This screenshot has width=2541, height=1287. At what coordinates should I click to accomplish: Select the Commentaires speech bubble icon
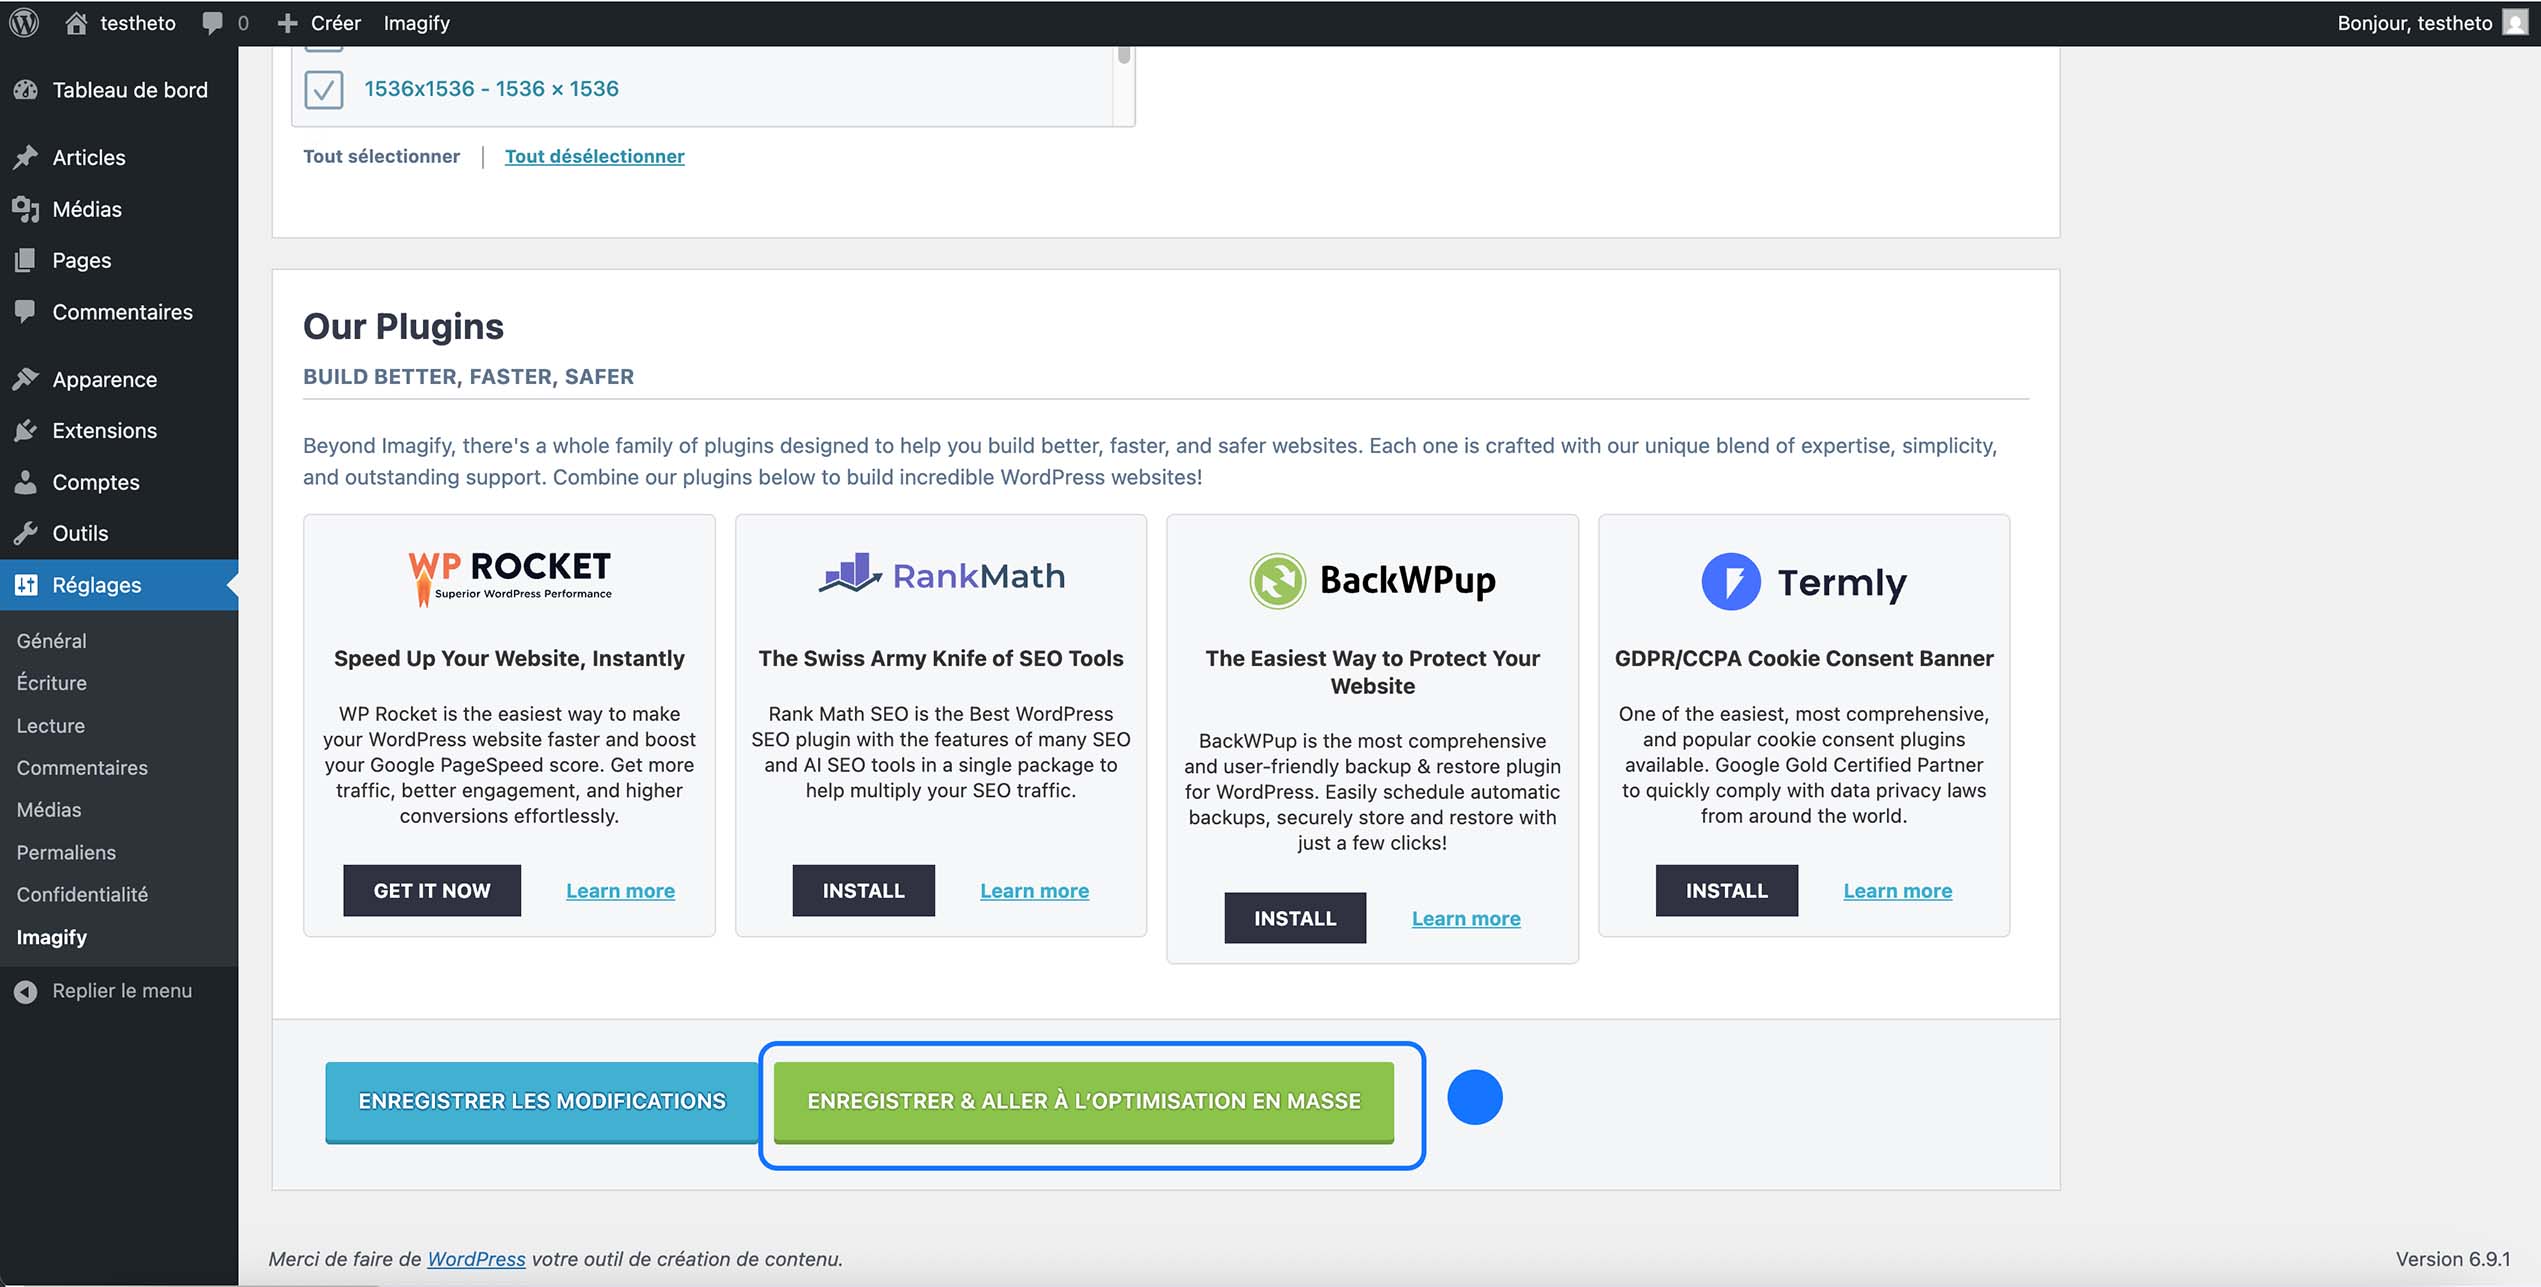point(27,312)
